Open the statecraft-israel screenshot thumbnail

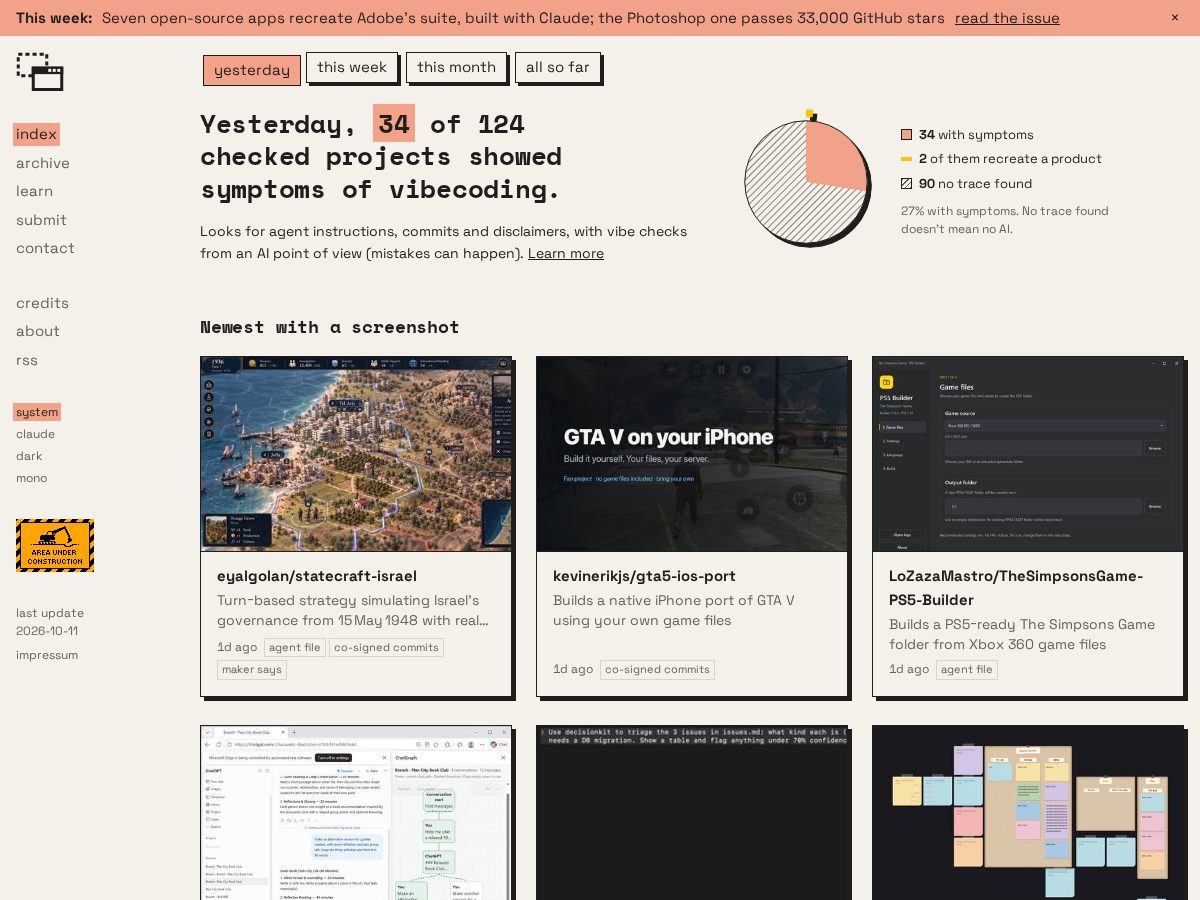click(356, 454)
